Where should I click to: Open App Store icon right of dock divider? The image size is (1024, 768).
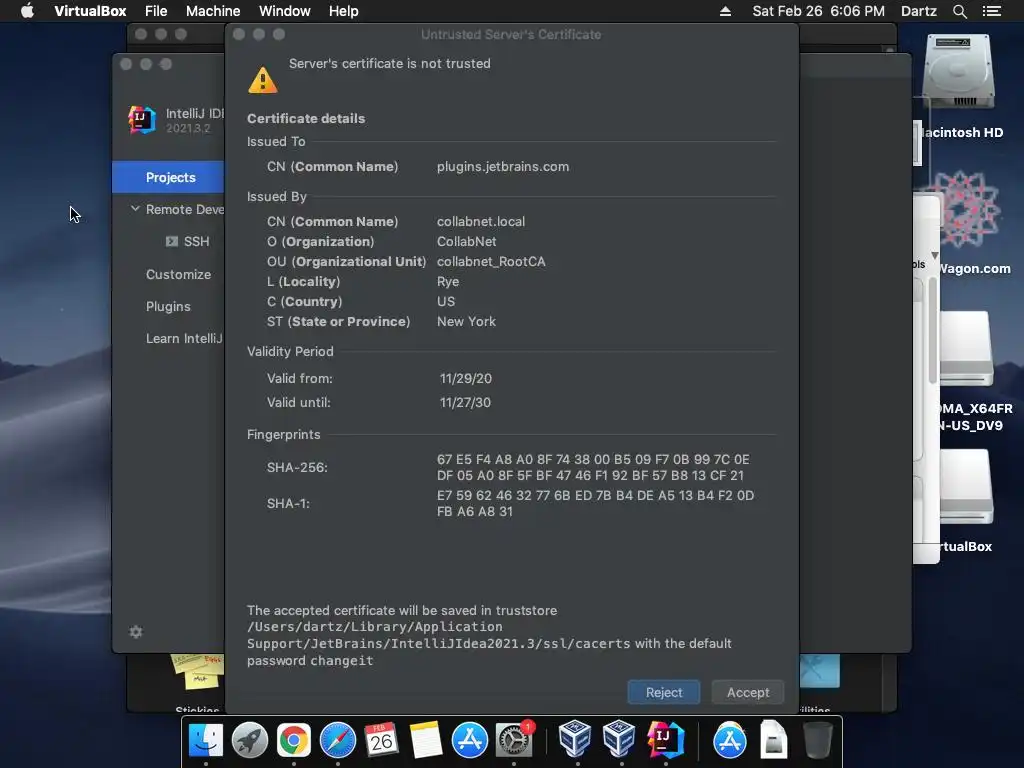point(729,741)
